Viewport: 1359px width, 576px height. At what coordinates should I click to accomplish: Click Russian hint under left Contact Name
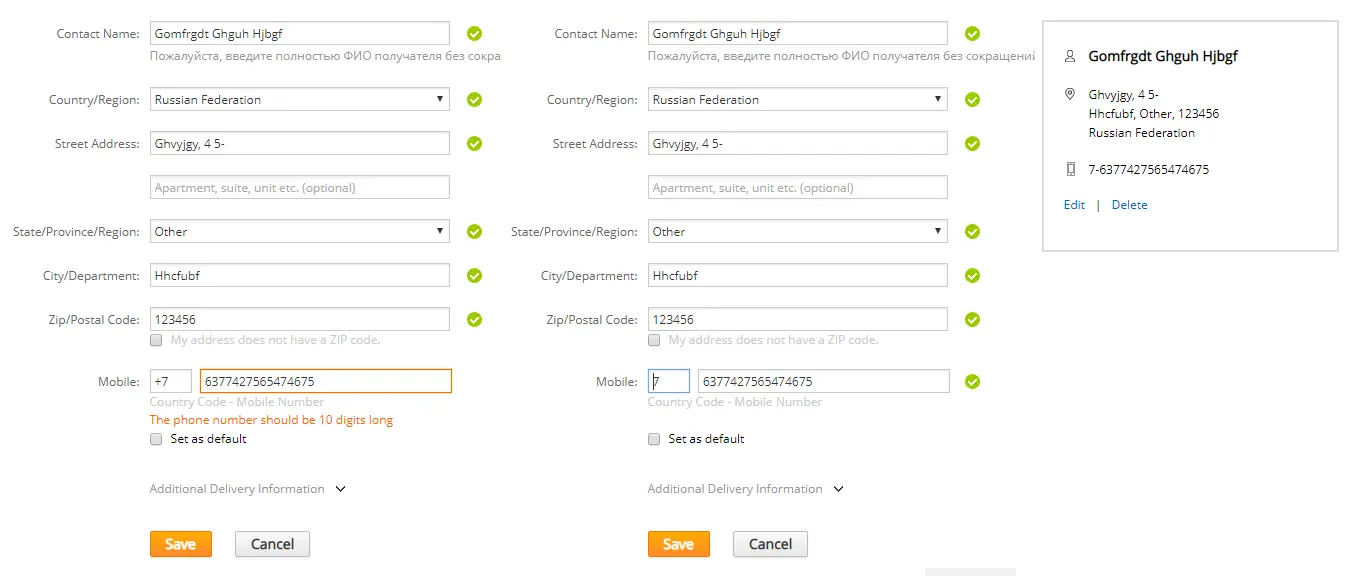click(x=325, y=56)
